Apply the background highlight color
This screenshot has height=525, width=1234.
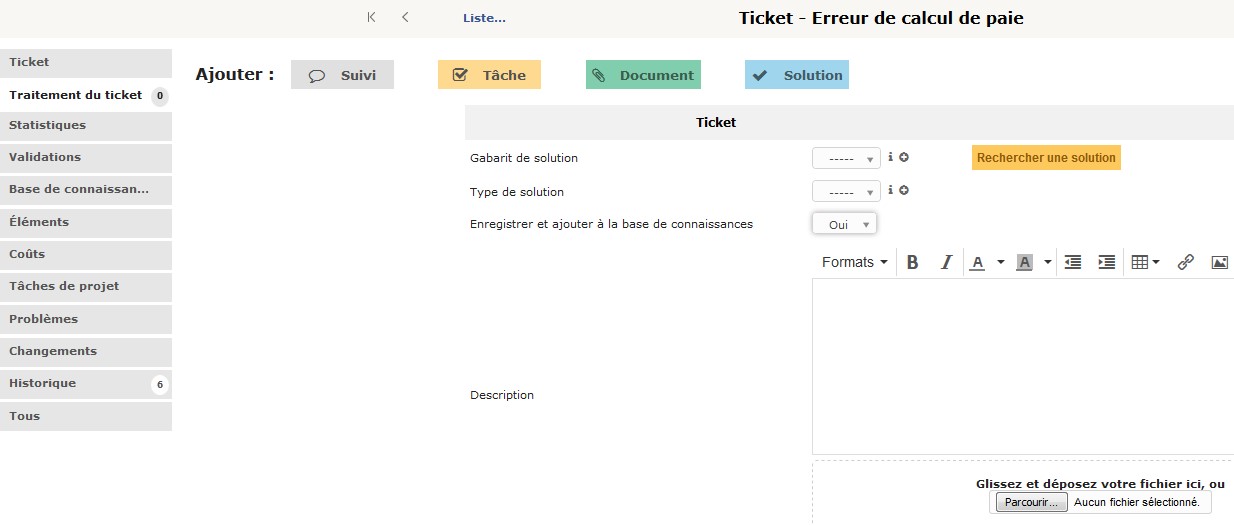1024,262
